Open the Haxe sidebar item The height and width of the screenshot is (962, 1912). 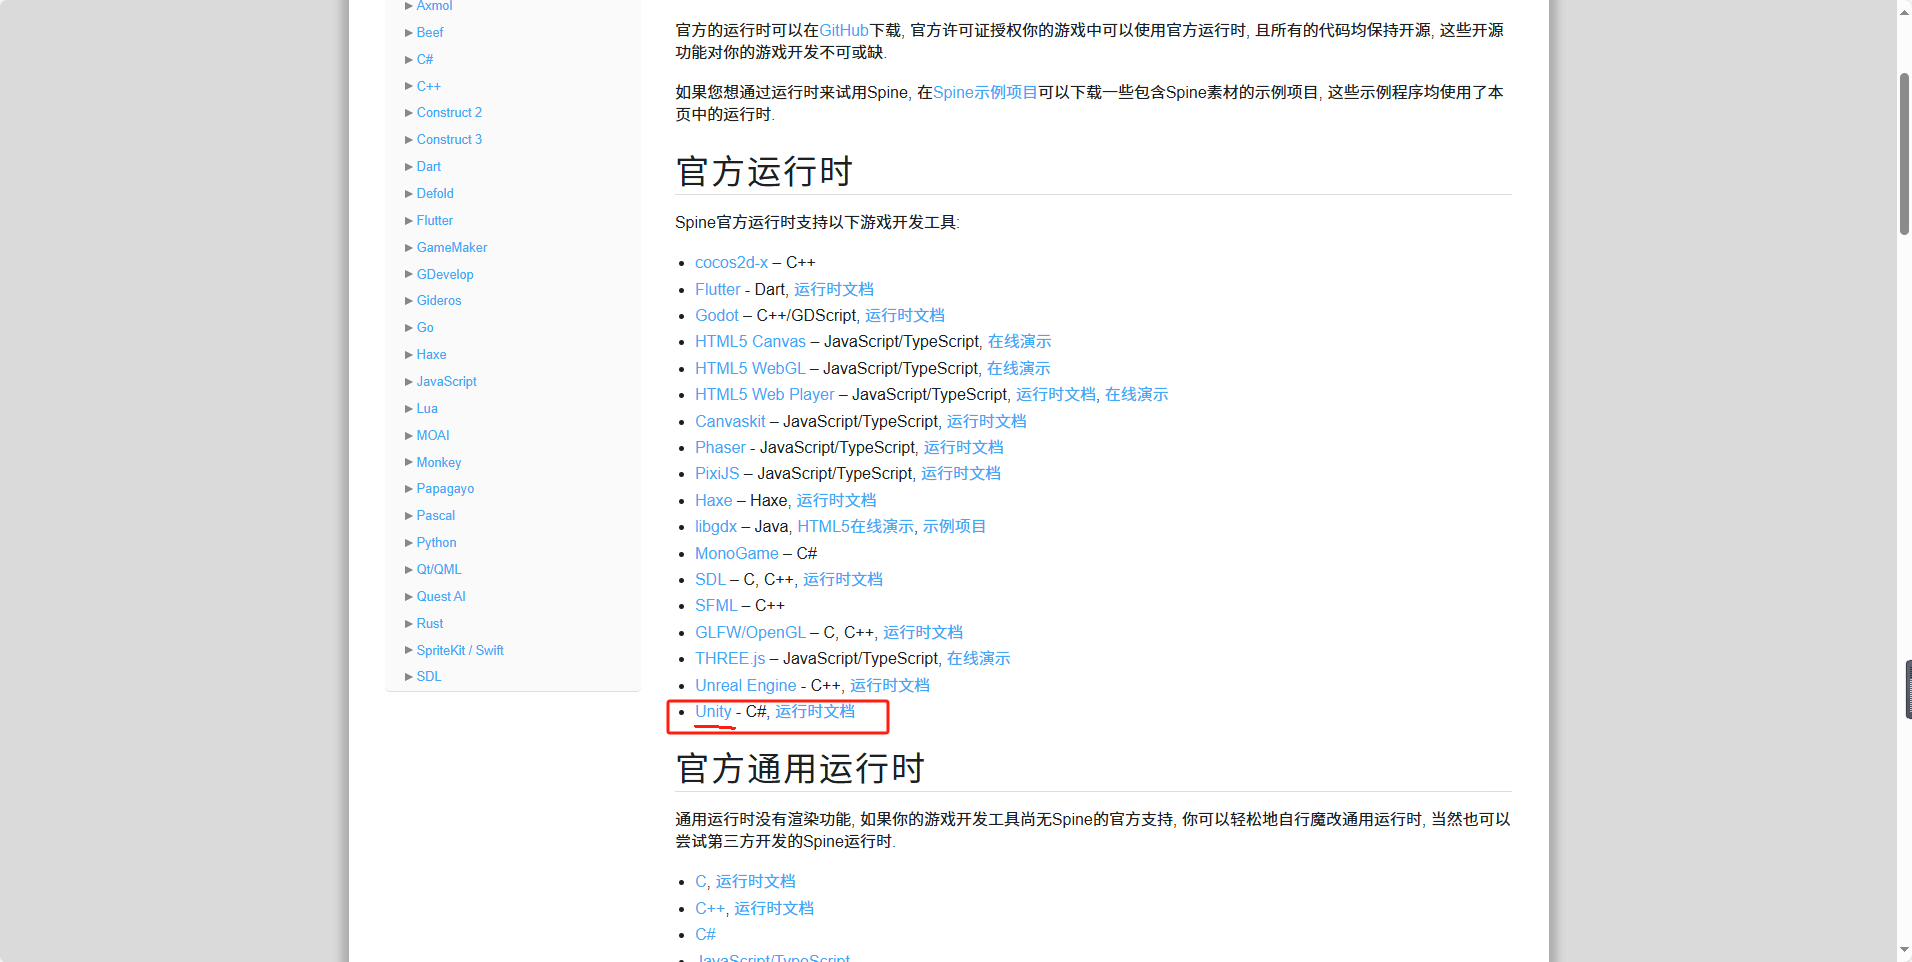coord(431,354)
